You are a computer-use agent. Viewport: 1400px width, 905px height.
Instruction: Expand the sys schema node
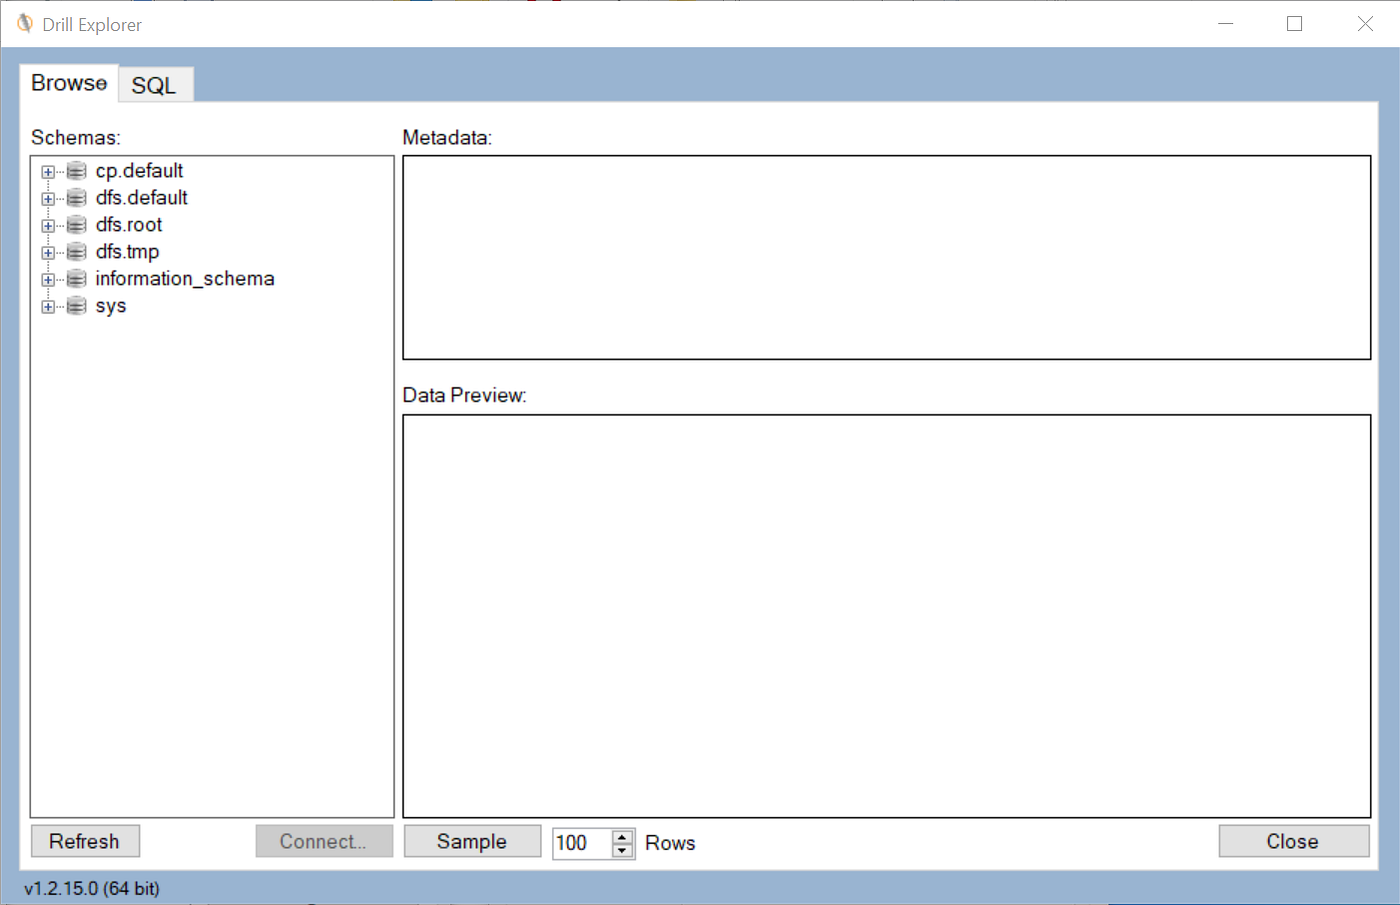click(x=47, y=305)
